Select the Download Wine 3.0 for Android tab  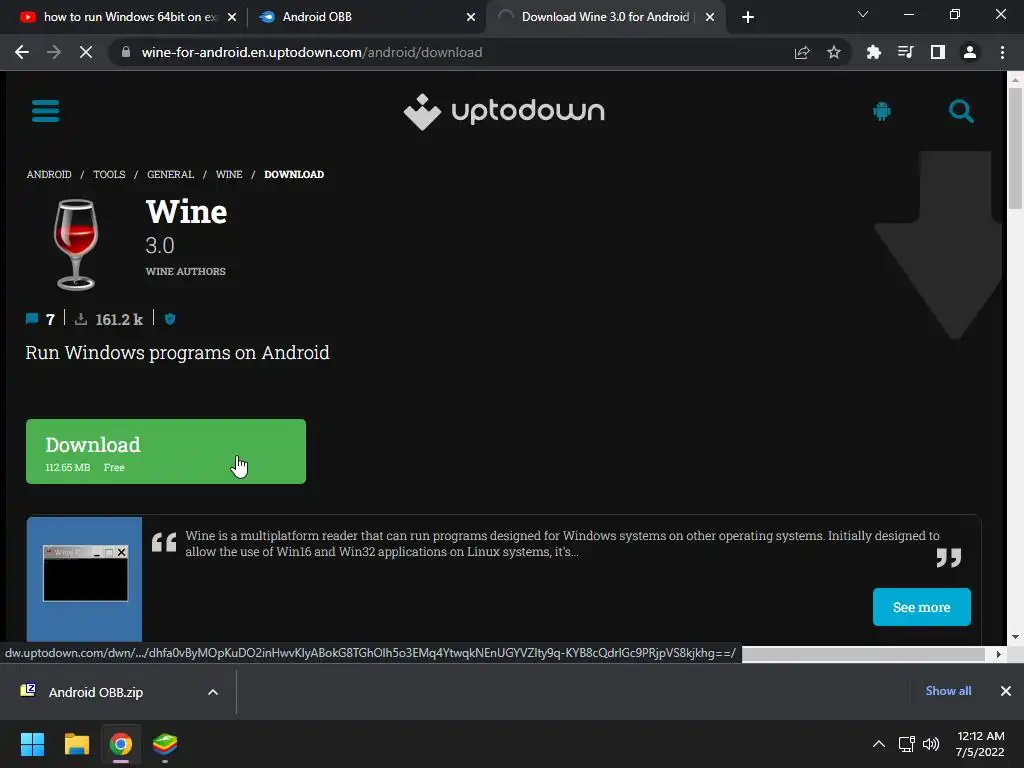(x=605, y=17)
